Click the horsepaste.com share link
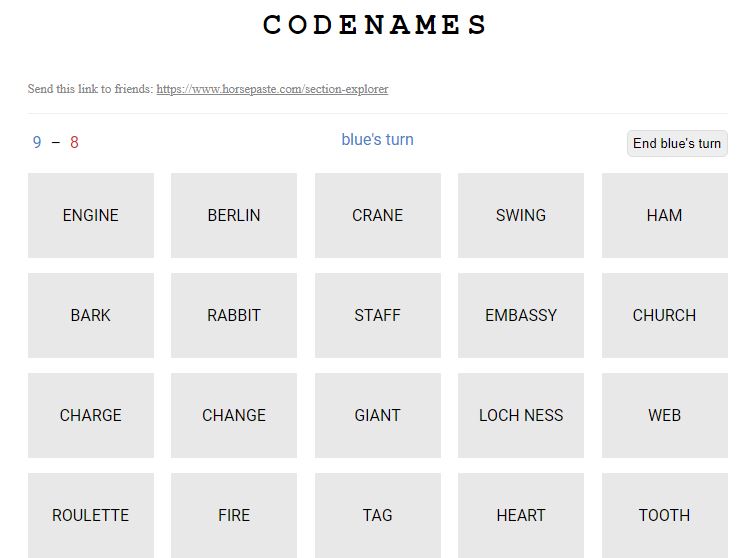749x558 pixels. pyautogui.click(x=272, y=89)
